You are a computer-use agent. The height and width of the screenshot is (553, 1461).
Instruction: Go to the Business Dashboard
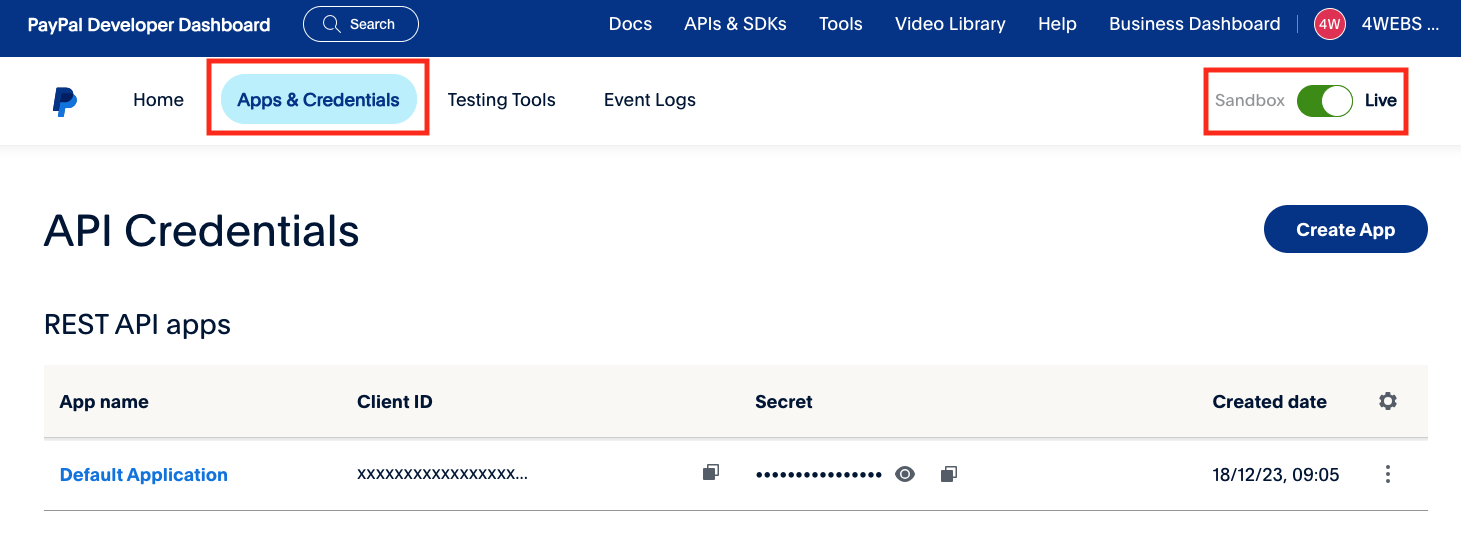tap(1194, 24)
